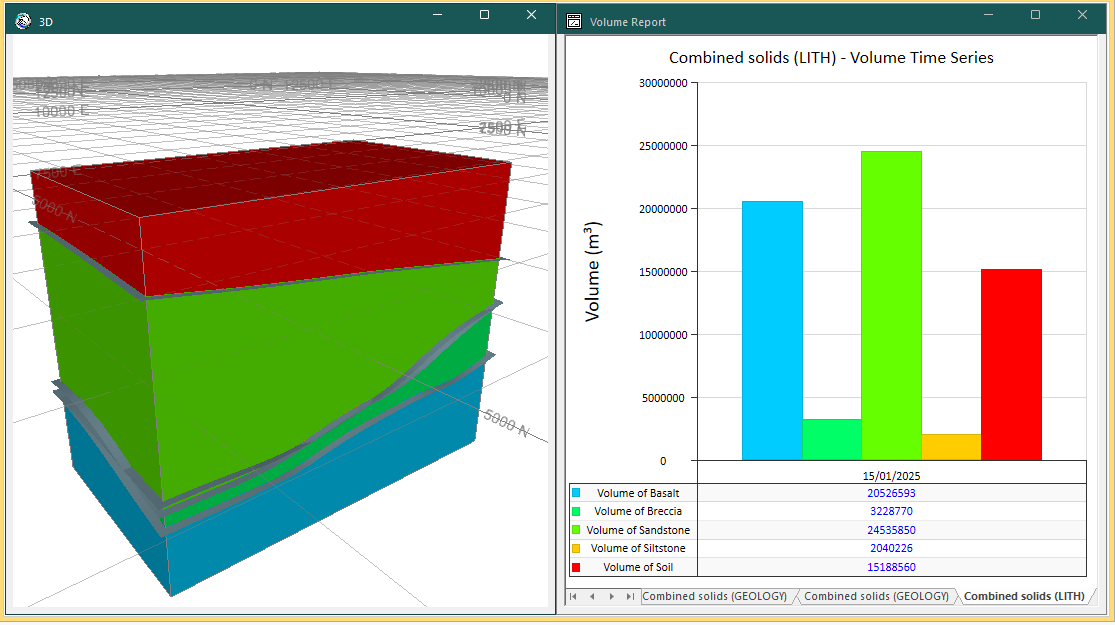The height and width of the screenshot is (625, 1115).
Task: Click the next sheet tab arrow
Action: click(611, 596)
